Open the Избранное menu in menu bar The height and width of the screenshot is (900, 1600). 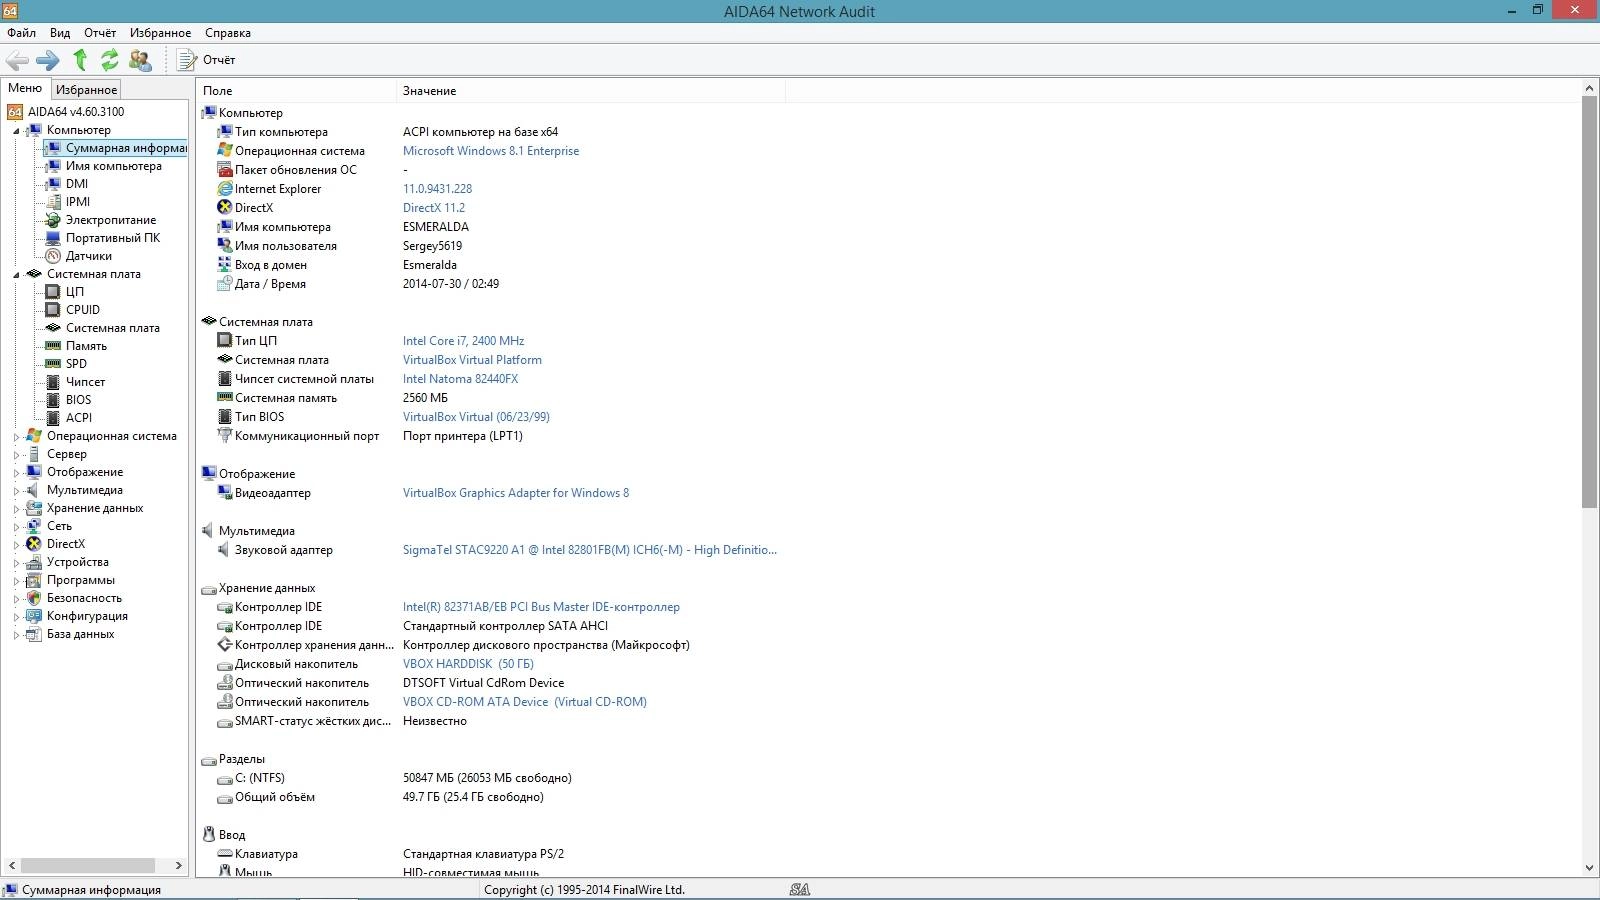(160, 33)
